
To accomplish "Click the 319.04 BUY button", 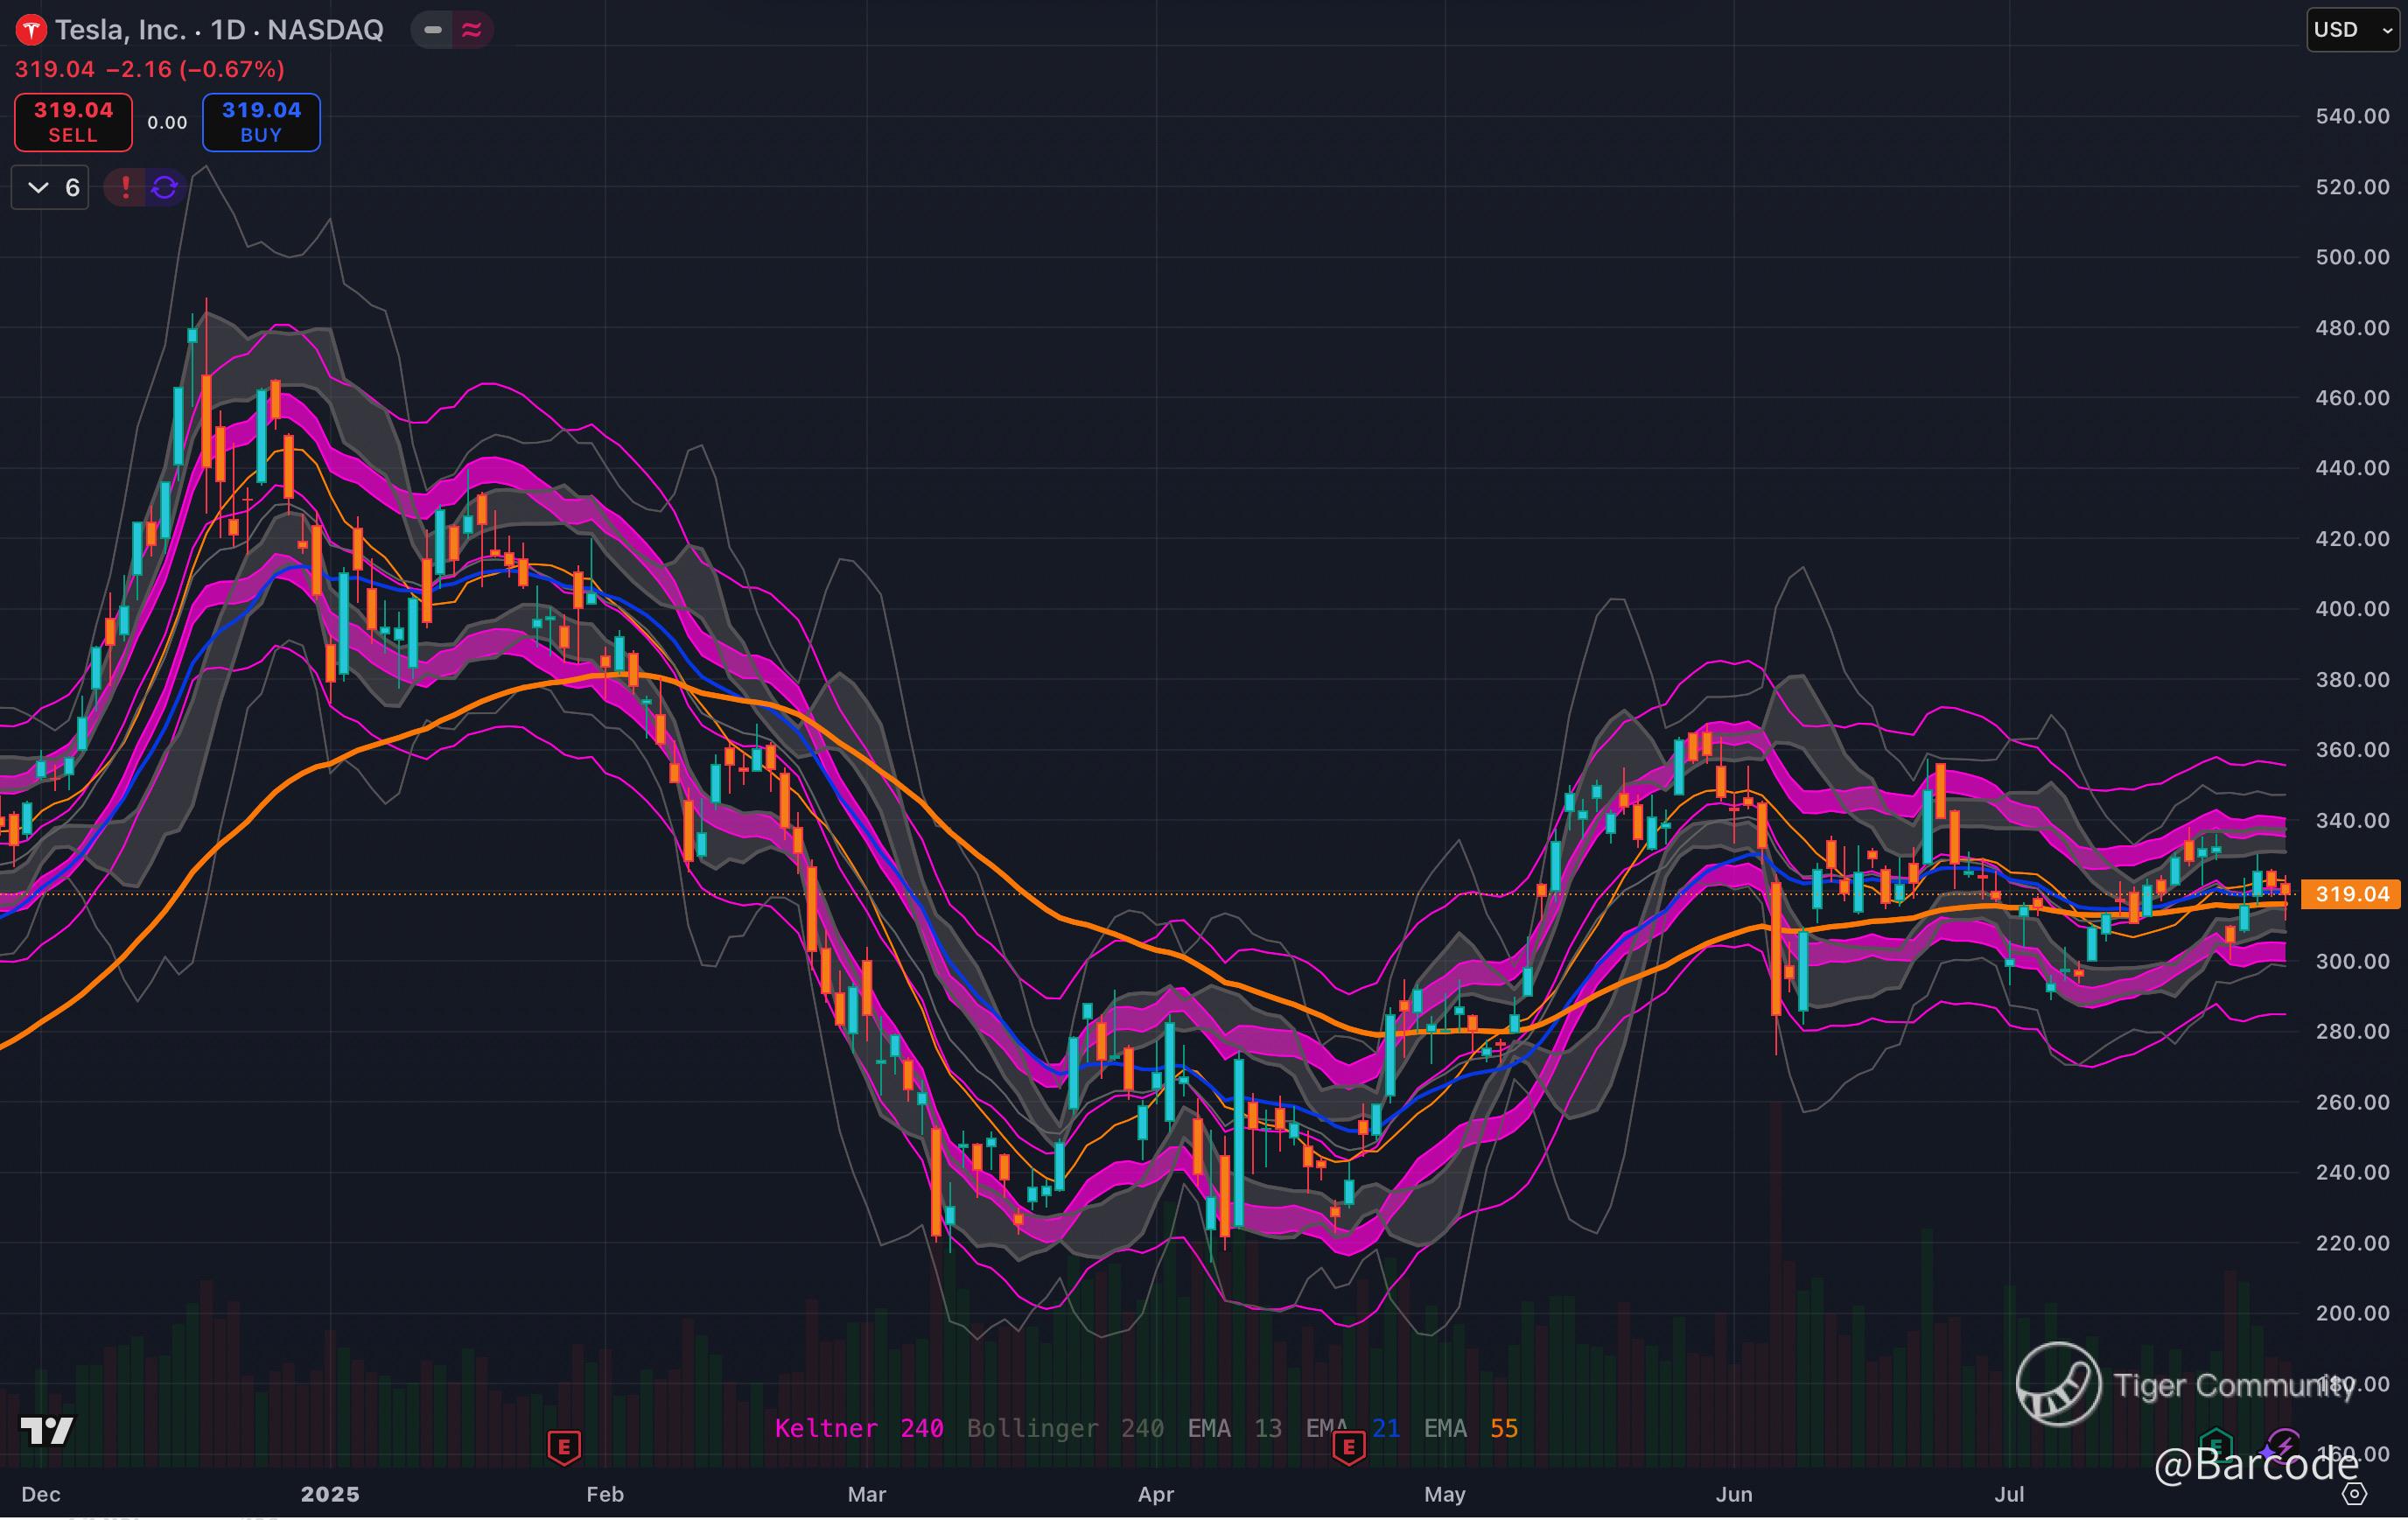I will click(261, 122).
